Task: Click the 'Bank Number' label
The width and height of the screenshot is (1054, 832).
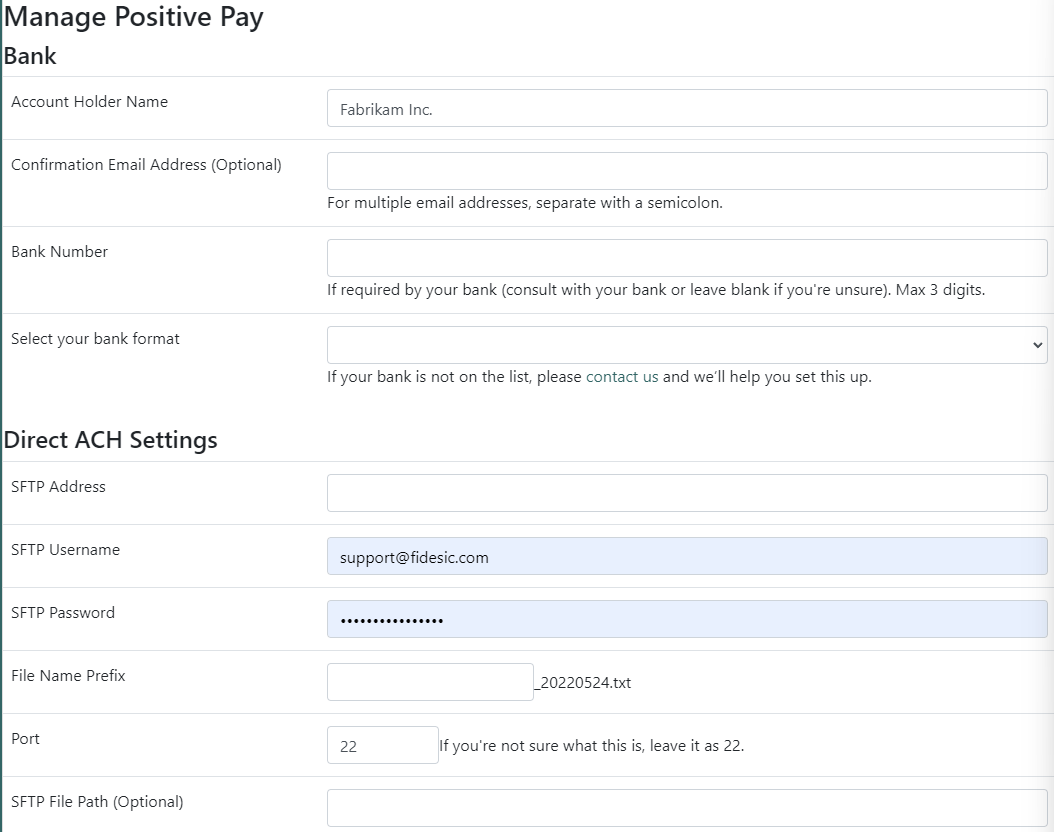Action: pos(59,251)
